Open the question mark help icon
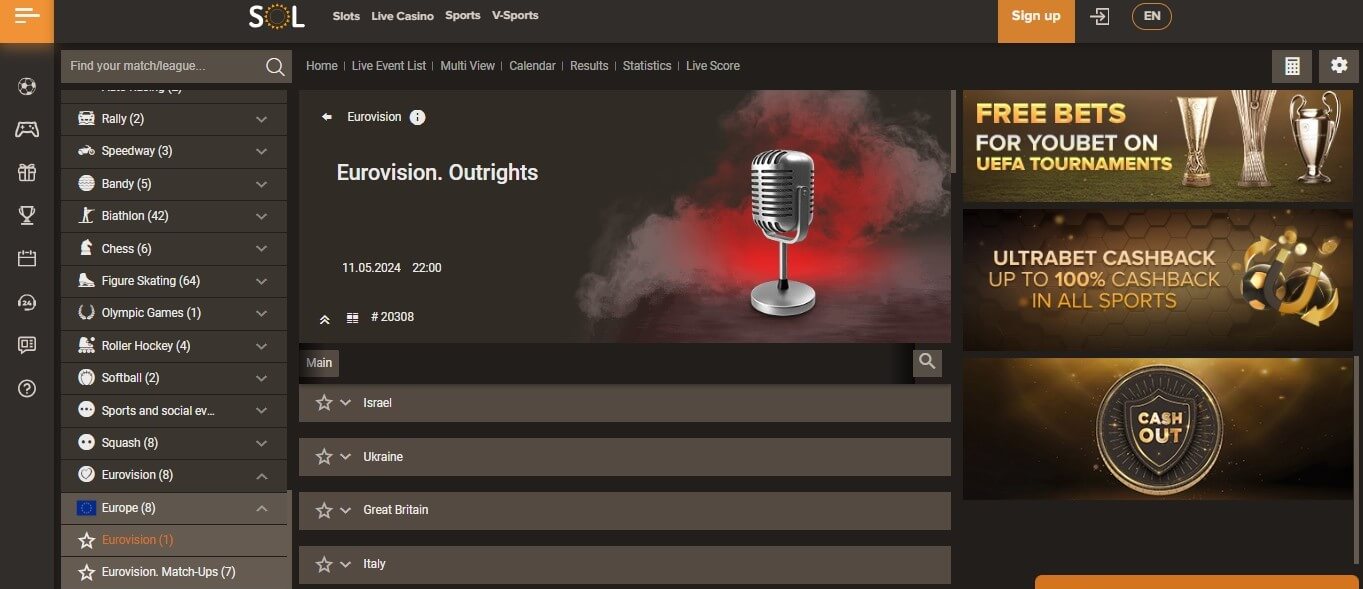Image resolution: width=1363 pixels, height=589 pixels. click(27, 388)
